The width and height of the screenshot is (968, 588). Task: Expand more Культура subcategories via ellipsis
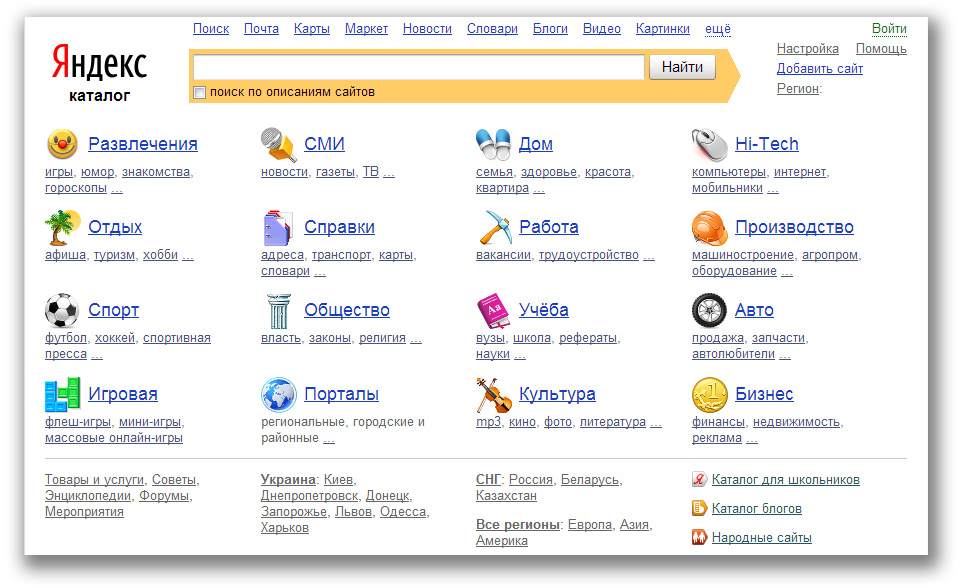click(x=656, y=421)
